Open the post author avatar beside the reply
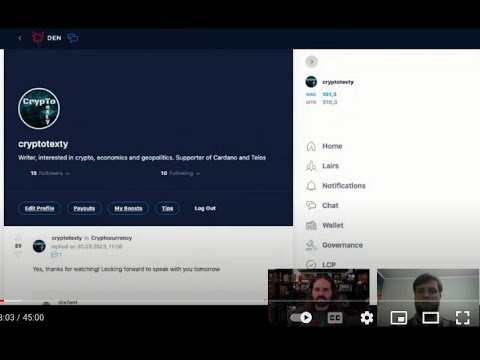 (39, 246)
